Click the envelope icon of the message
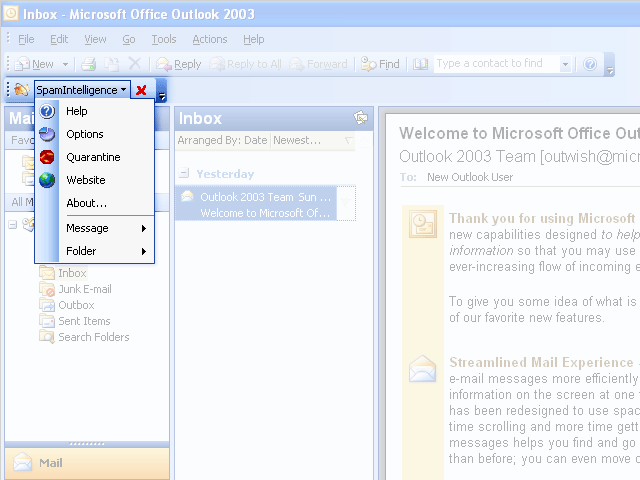The height and width of the screenshot is (480, 640). pos(187,196)
